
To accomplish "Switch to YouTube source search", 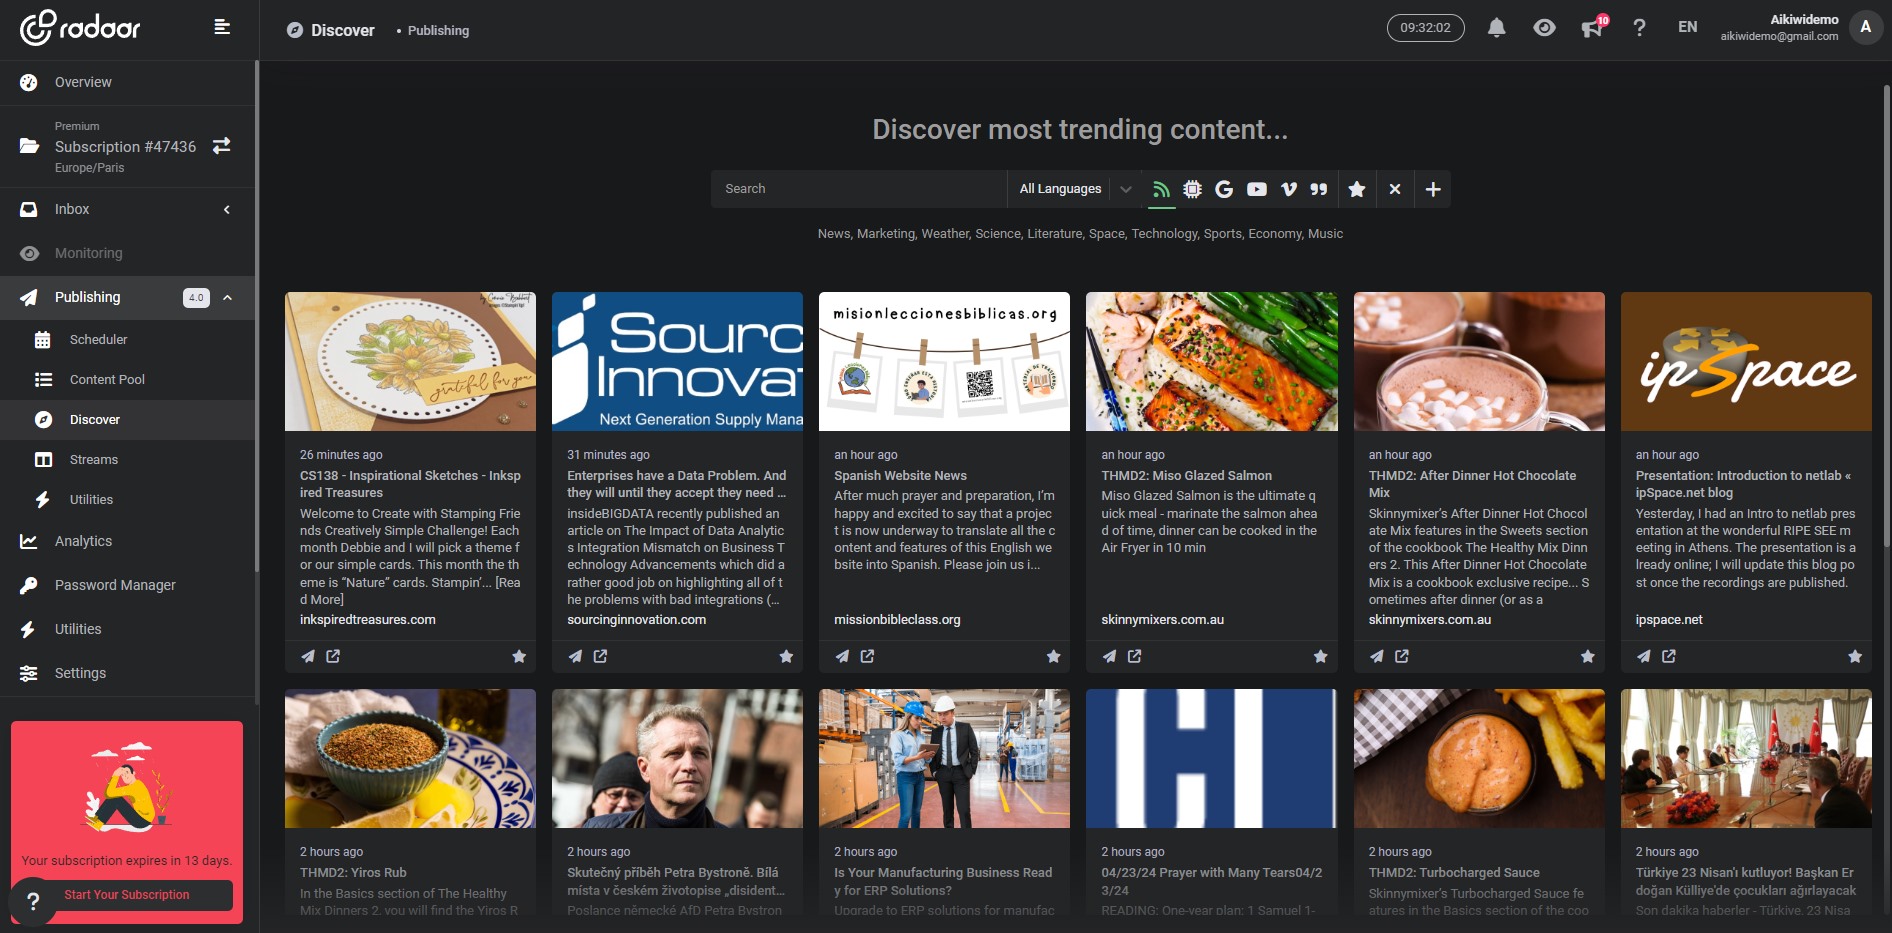I will (x=1257, y=189).
